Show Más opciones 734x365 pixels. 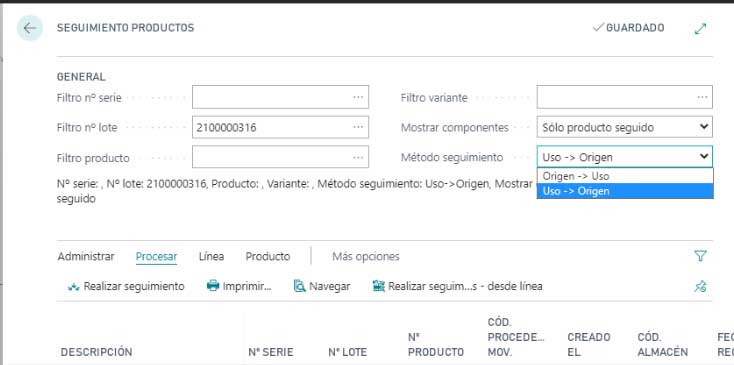pos(366,256)
